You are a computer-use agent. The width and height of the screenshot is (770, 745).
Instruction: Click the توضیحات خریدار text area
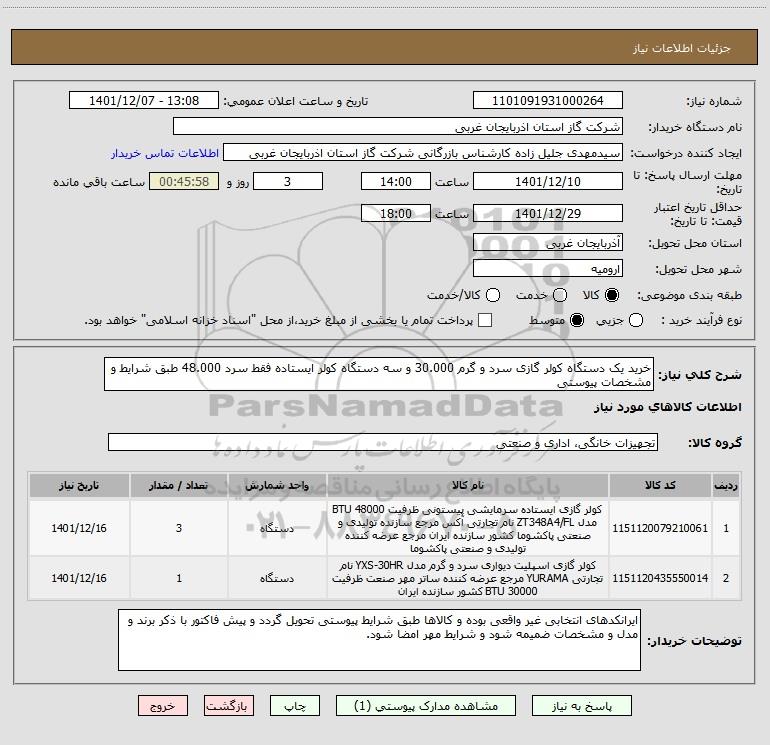379,640
